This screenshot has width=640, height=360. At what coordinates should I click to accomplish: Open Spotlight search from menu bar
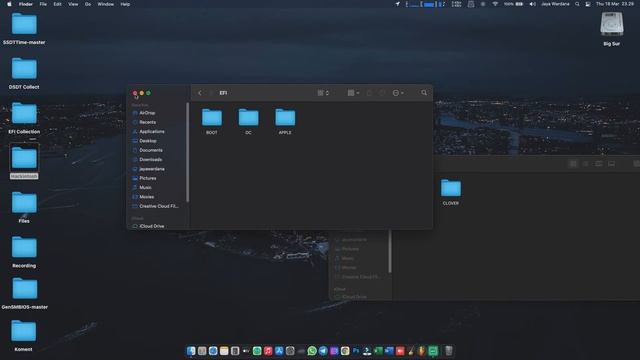tap(577, 4)
